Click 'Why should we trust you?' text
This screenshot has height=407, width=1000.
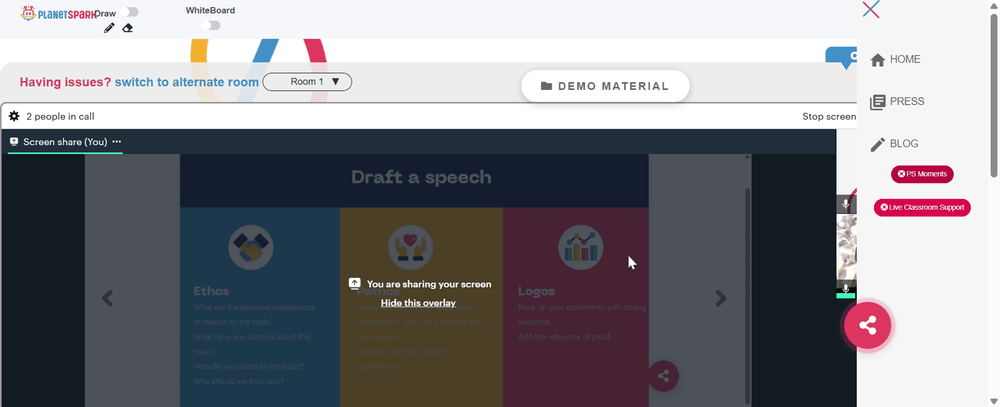[x=239, y=381]
